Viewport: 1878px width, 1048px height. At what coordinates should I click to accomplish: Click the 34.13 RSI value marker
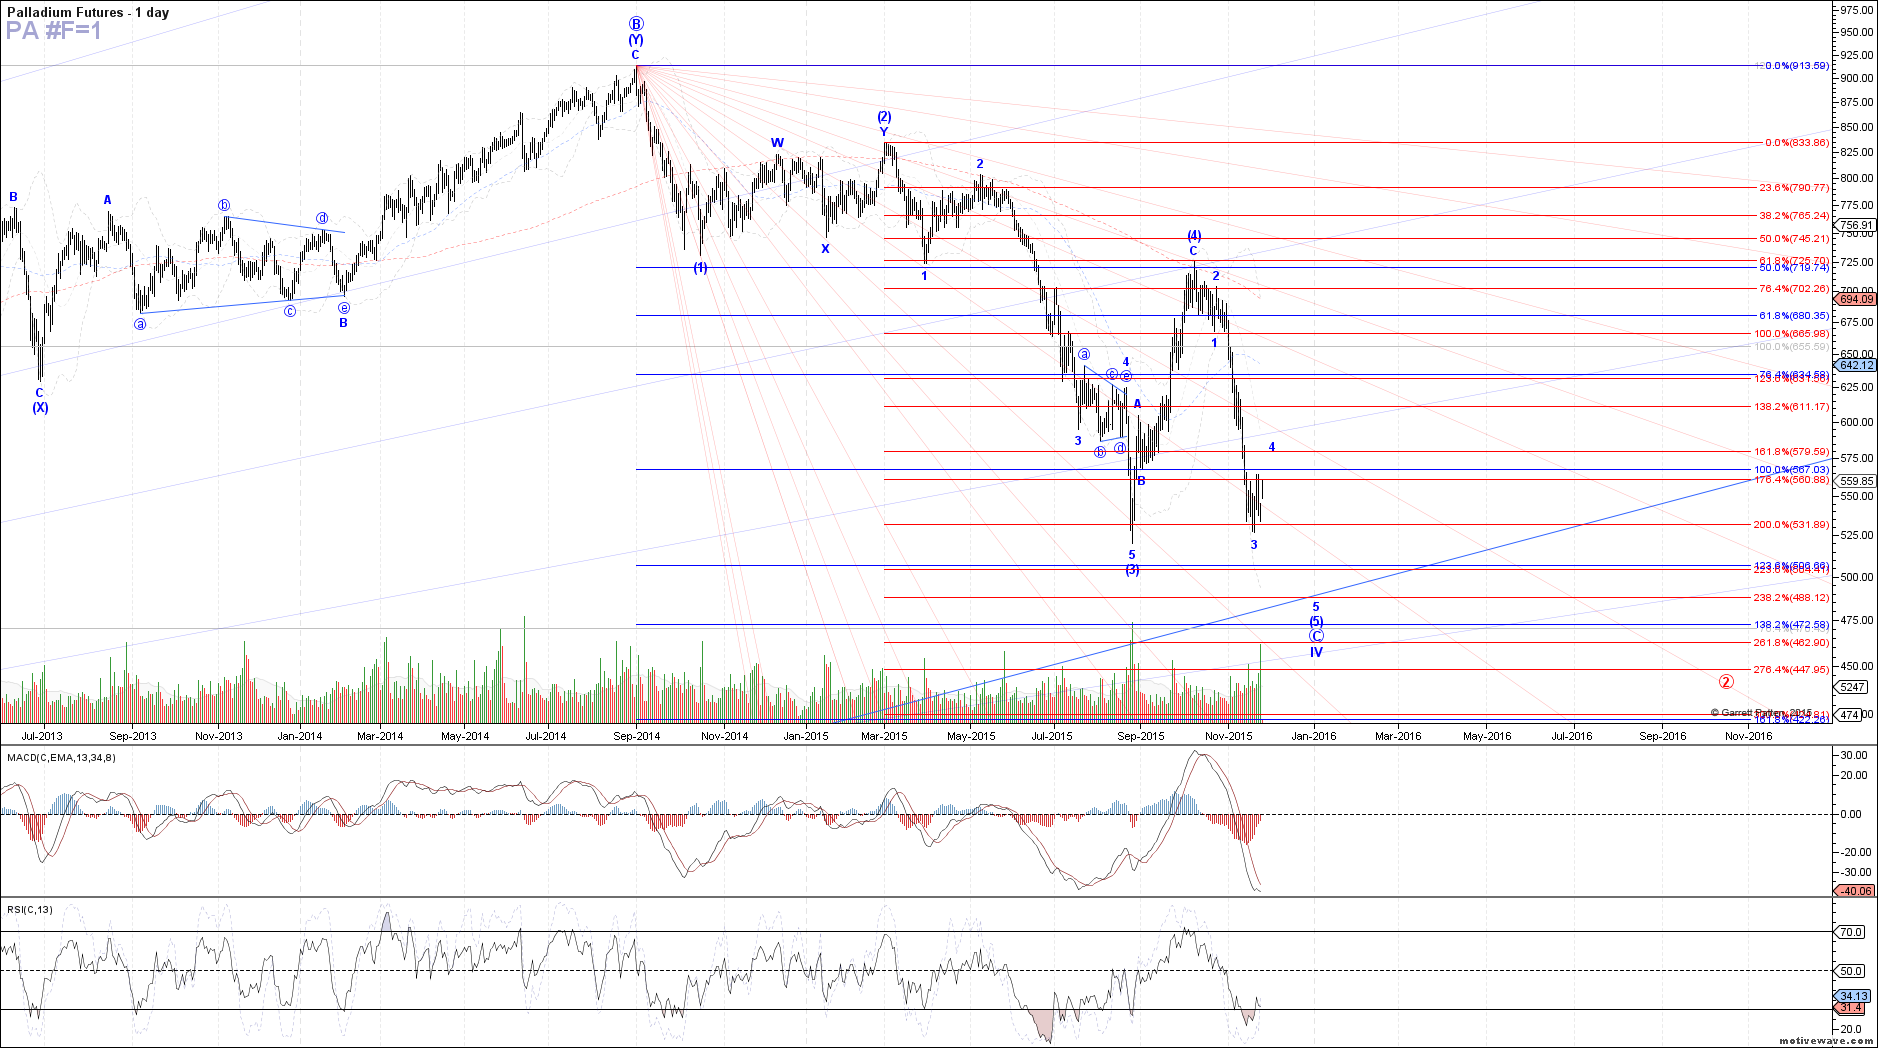1853,996
